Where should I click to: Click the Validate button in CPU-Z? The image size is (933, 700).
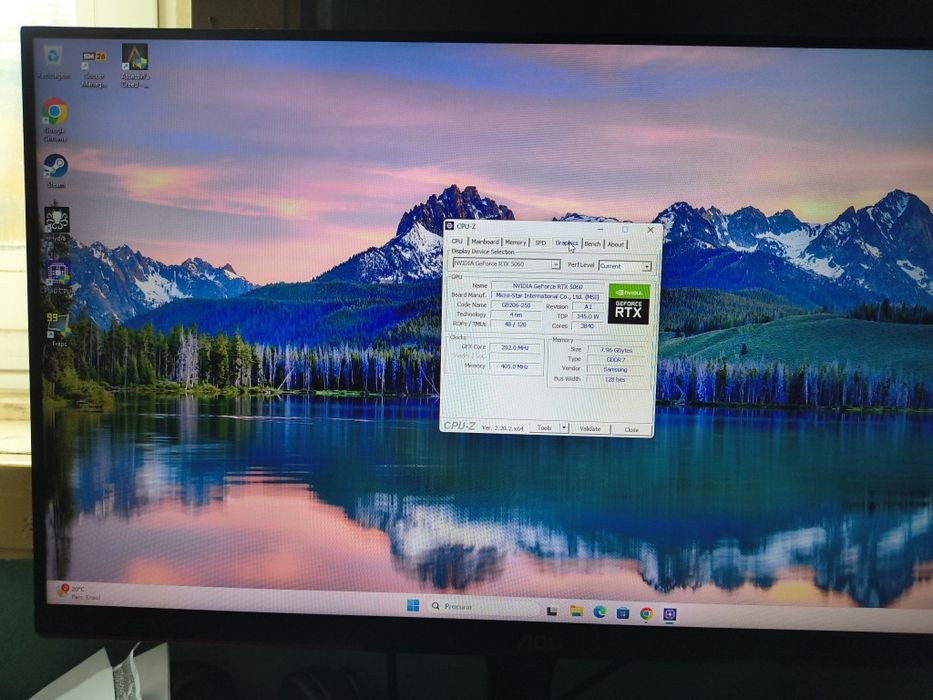click(x=590, y=429)
